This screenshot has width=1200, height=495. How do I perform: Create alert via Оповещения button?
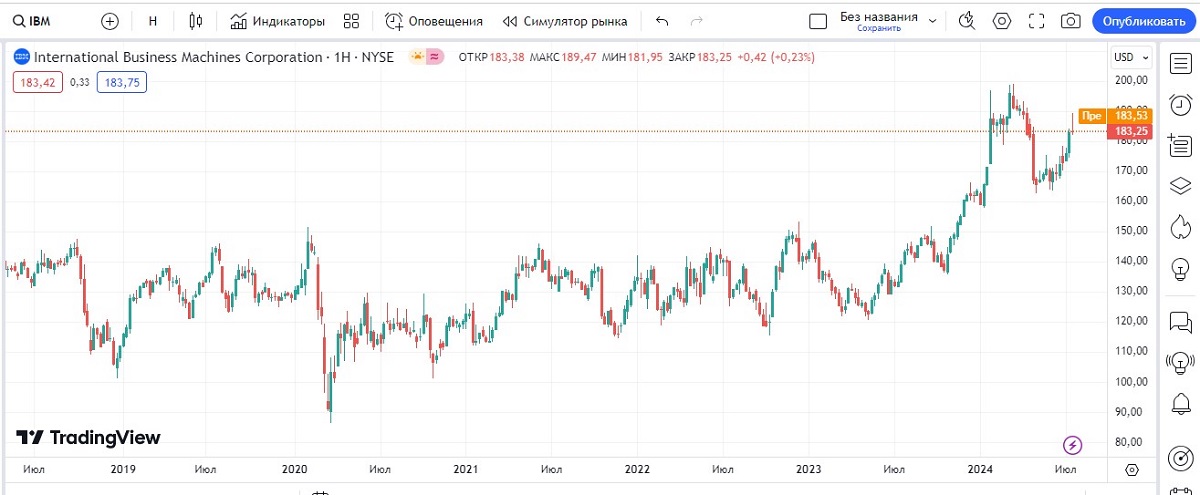(434, 21)
